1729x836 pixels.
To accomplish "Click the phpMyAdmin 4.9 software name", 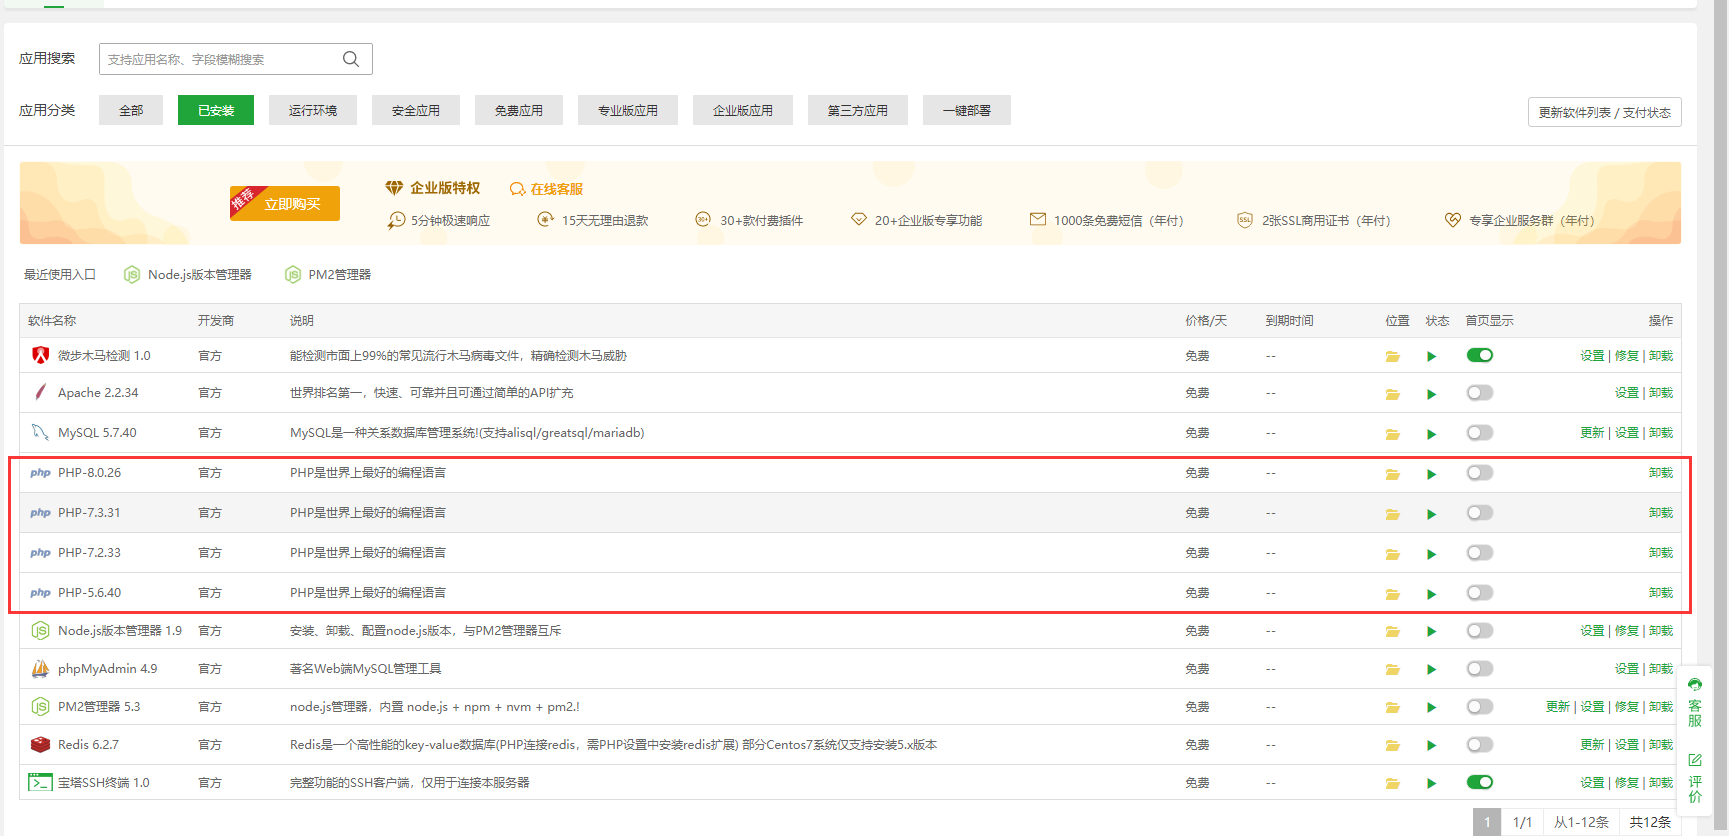I will [108, 669].
